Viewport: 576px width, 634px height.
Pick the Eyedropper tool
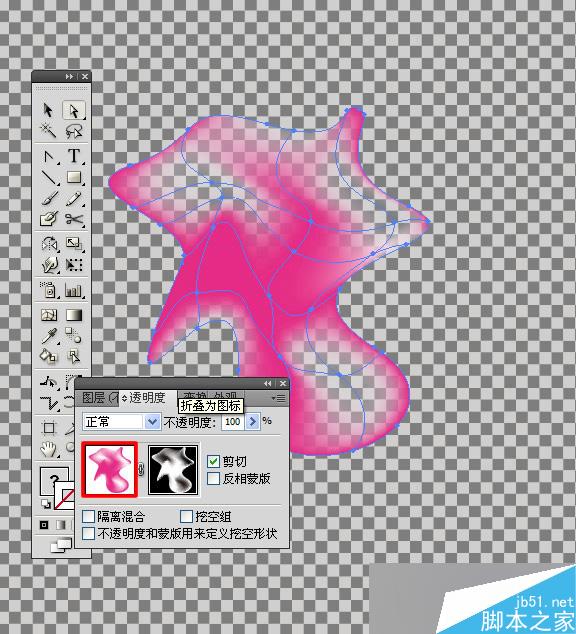click(x=49, y=336)
